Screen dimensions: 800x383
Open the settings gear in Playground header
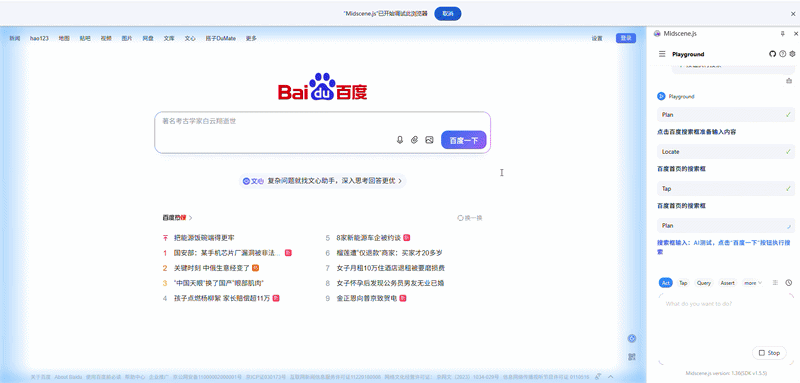tap(792, 54)
